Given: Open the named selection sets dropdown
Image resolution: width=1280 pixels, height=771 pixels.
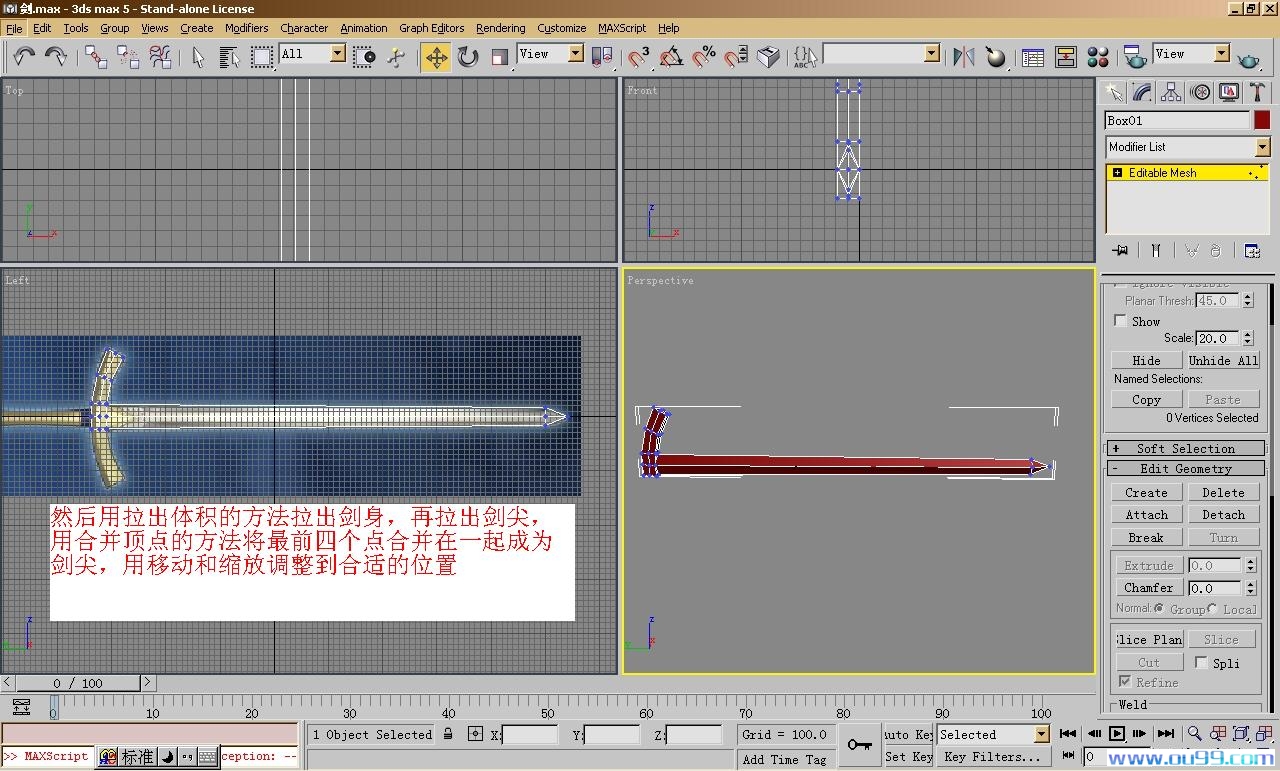Looking at the screenshot, I should click(881, 54).
